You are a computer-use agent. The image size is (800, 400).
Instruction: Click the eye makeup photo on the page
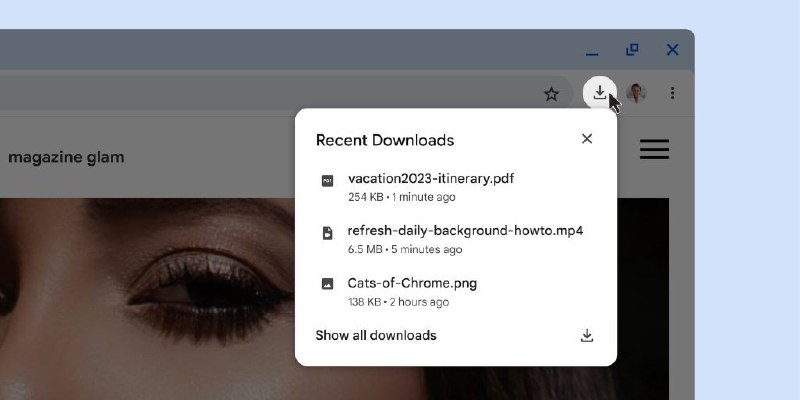(148, 298)
